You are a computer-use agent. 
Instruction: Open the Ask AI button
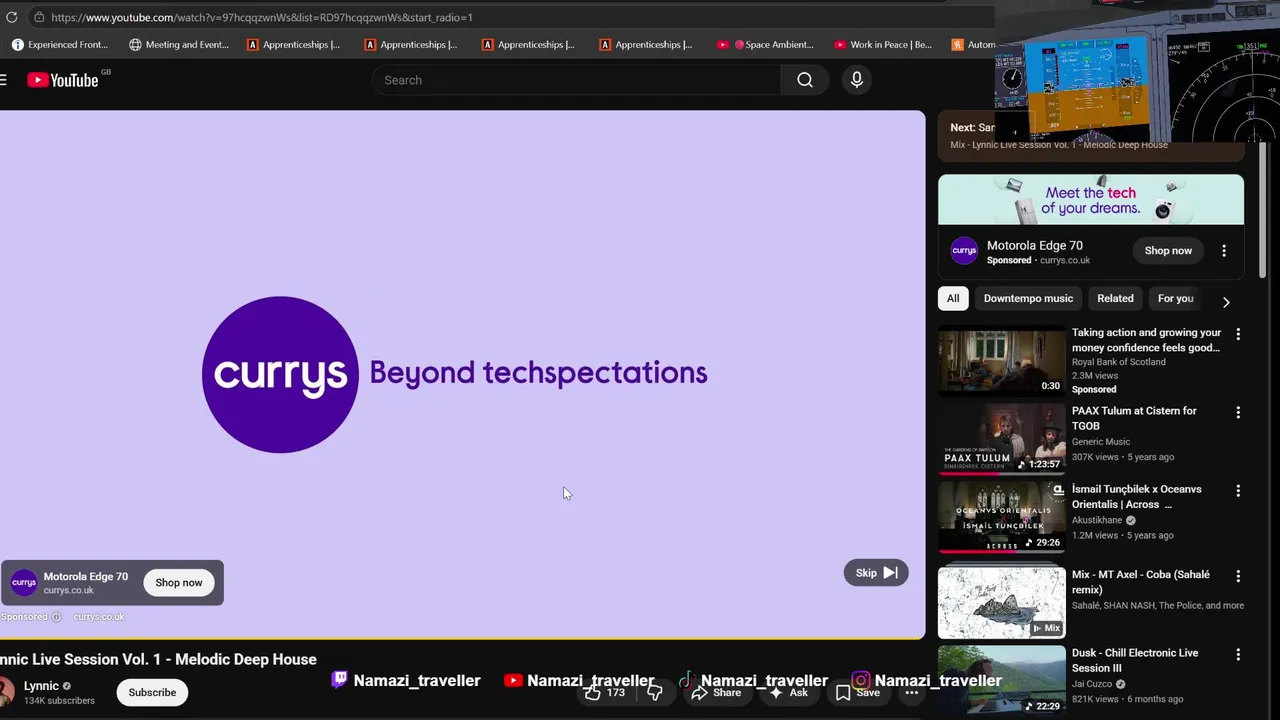pyautogui.click(x=789, y=692)
